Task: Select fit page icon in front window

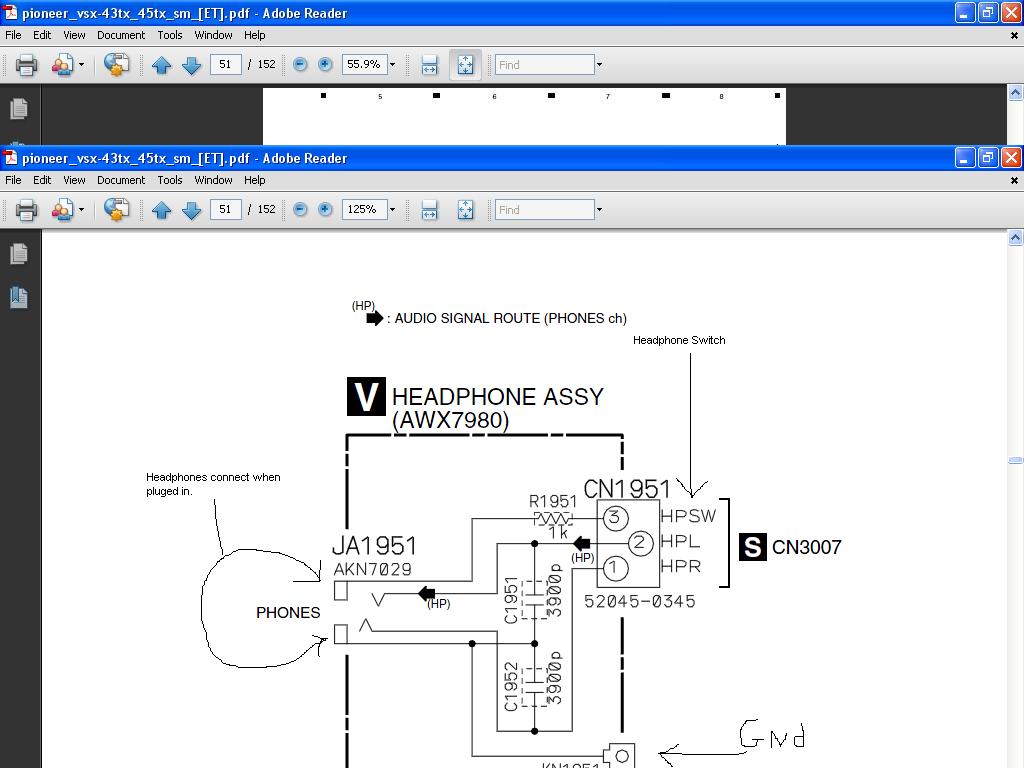Action: pyautogui.click(x=466, y=210)
